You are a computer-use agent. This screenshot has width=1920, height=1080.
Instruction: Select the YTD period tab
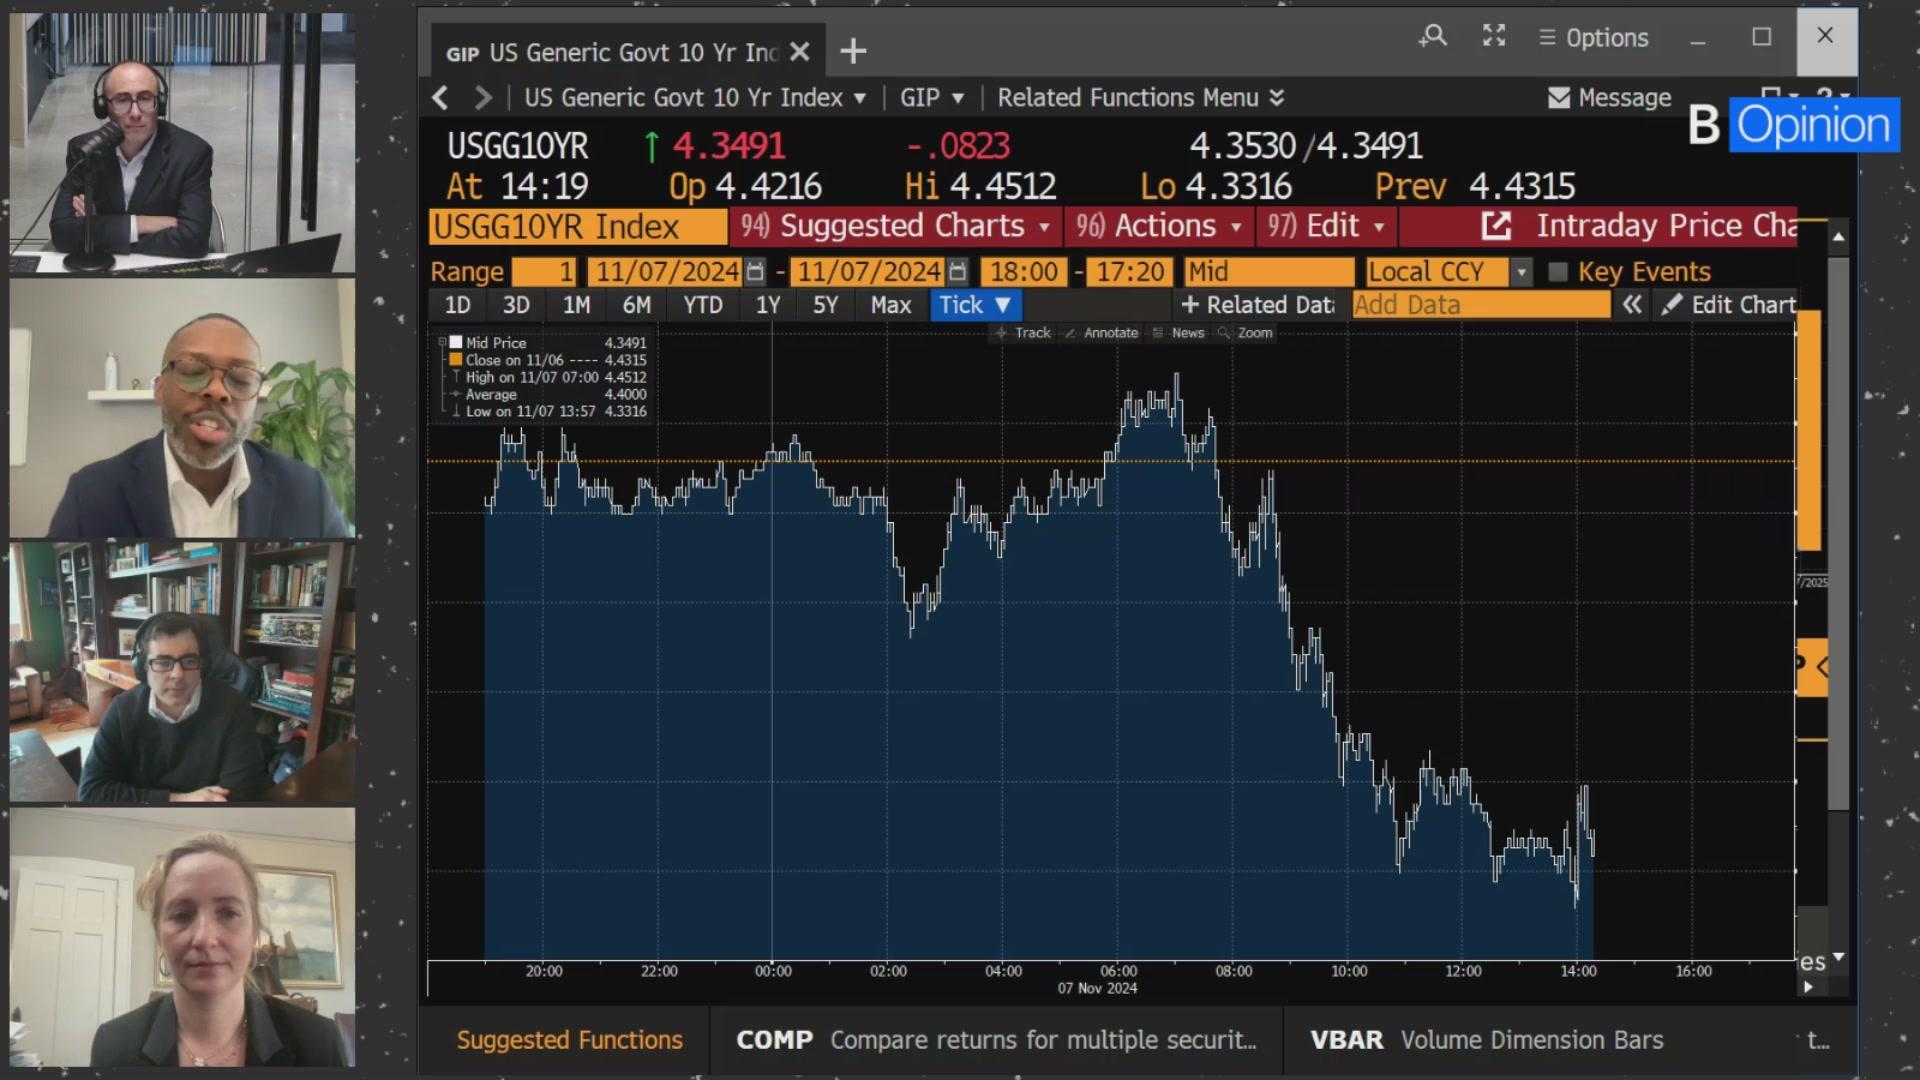coord(703,305)
